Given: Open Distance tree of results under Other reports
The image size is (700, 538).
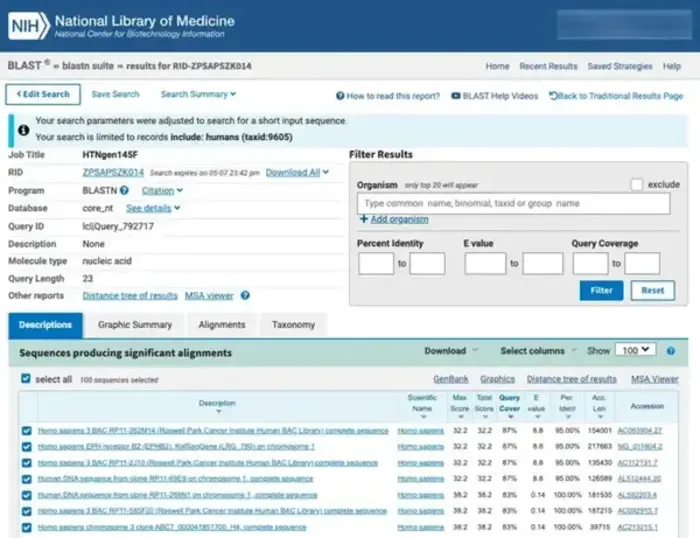Looking at the screenshot, I should (x=130, y=296).
